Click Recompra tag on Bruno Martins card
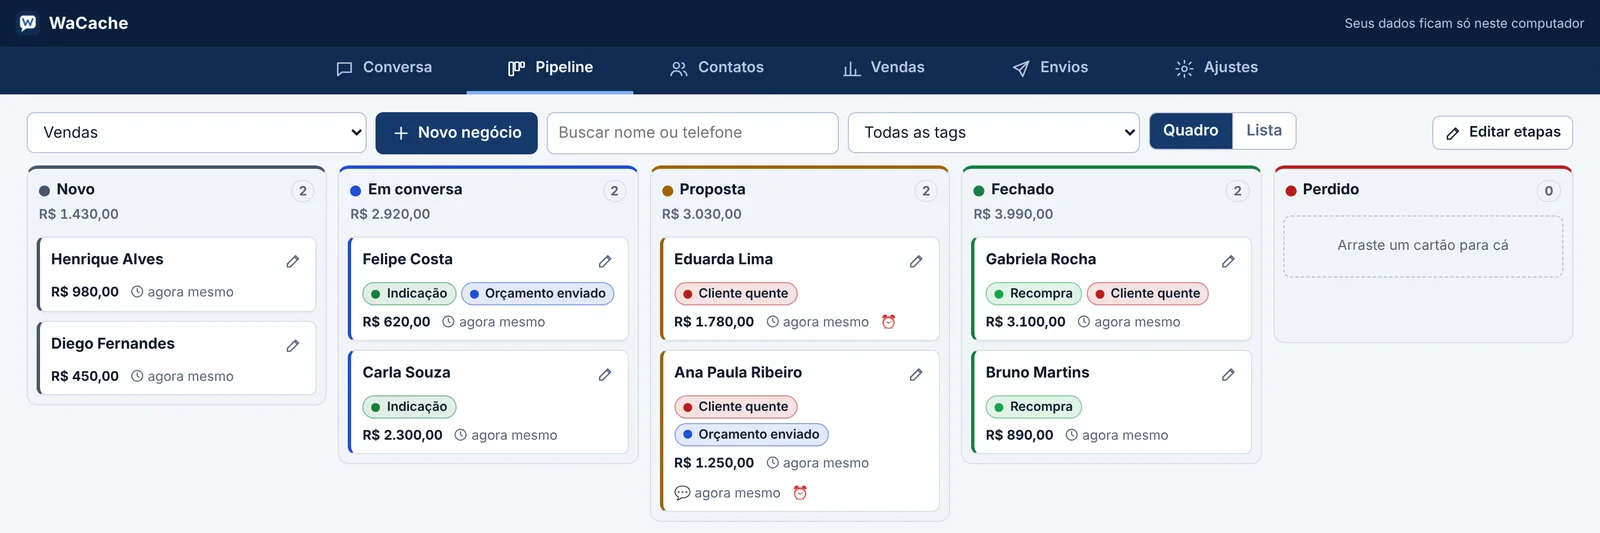 point(1034,407)
